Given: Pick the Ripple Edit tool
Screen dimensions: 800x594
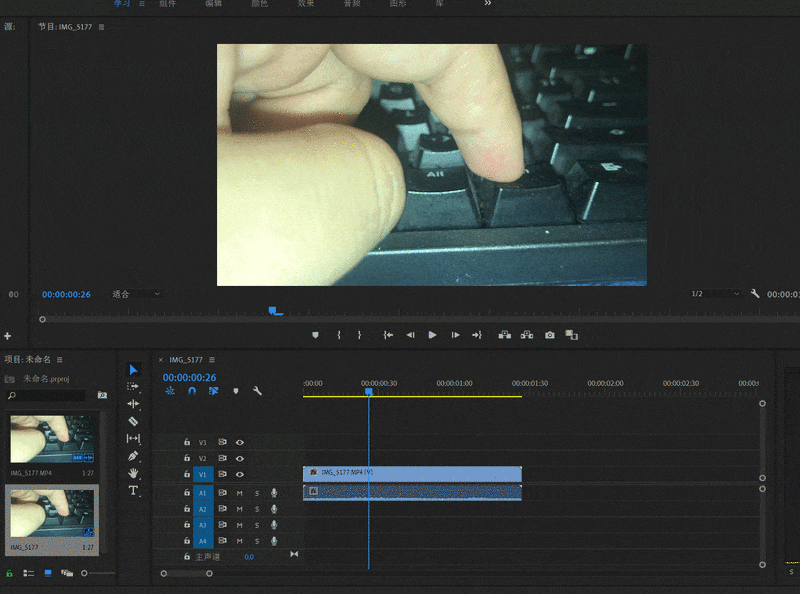Looking at the screenshot, I should [133, 404].
